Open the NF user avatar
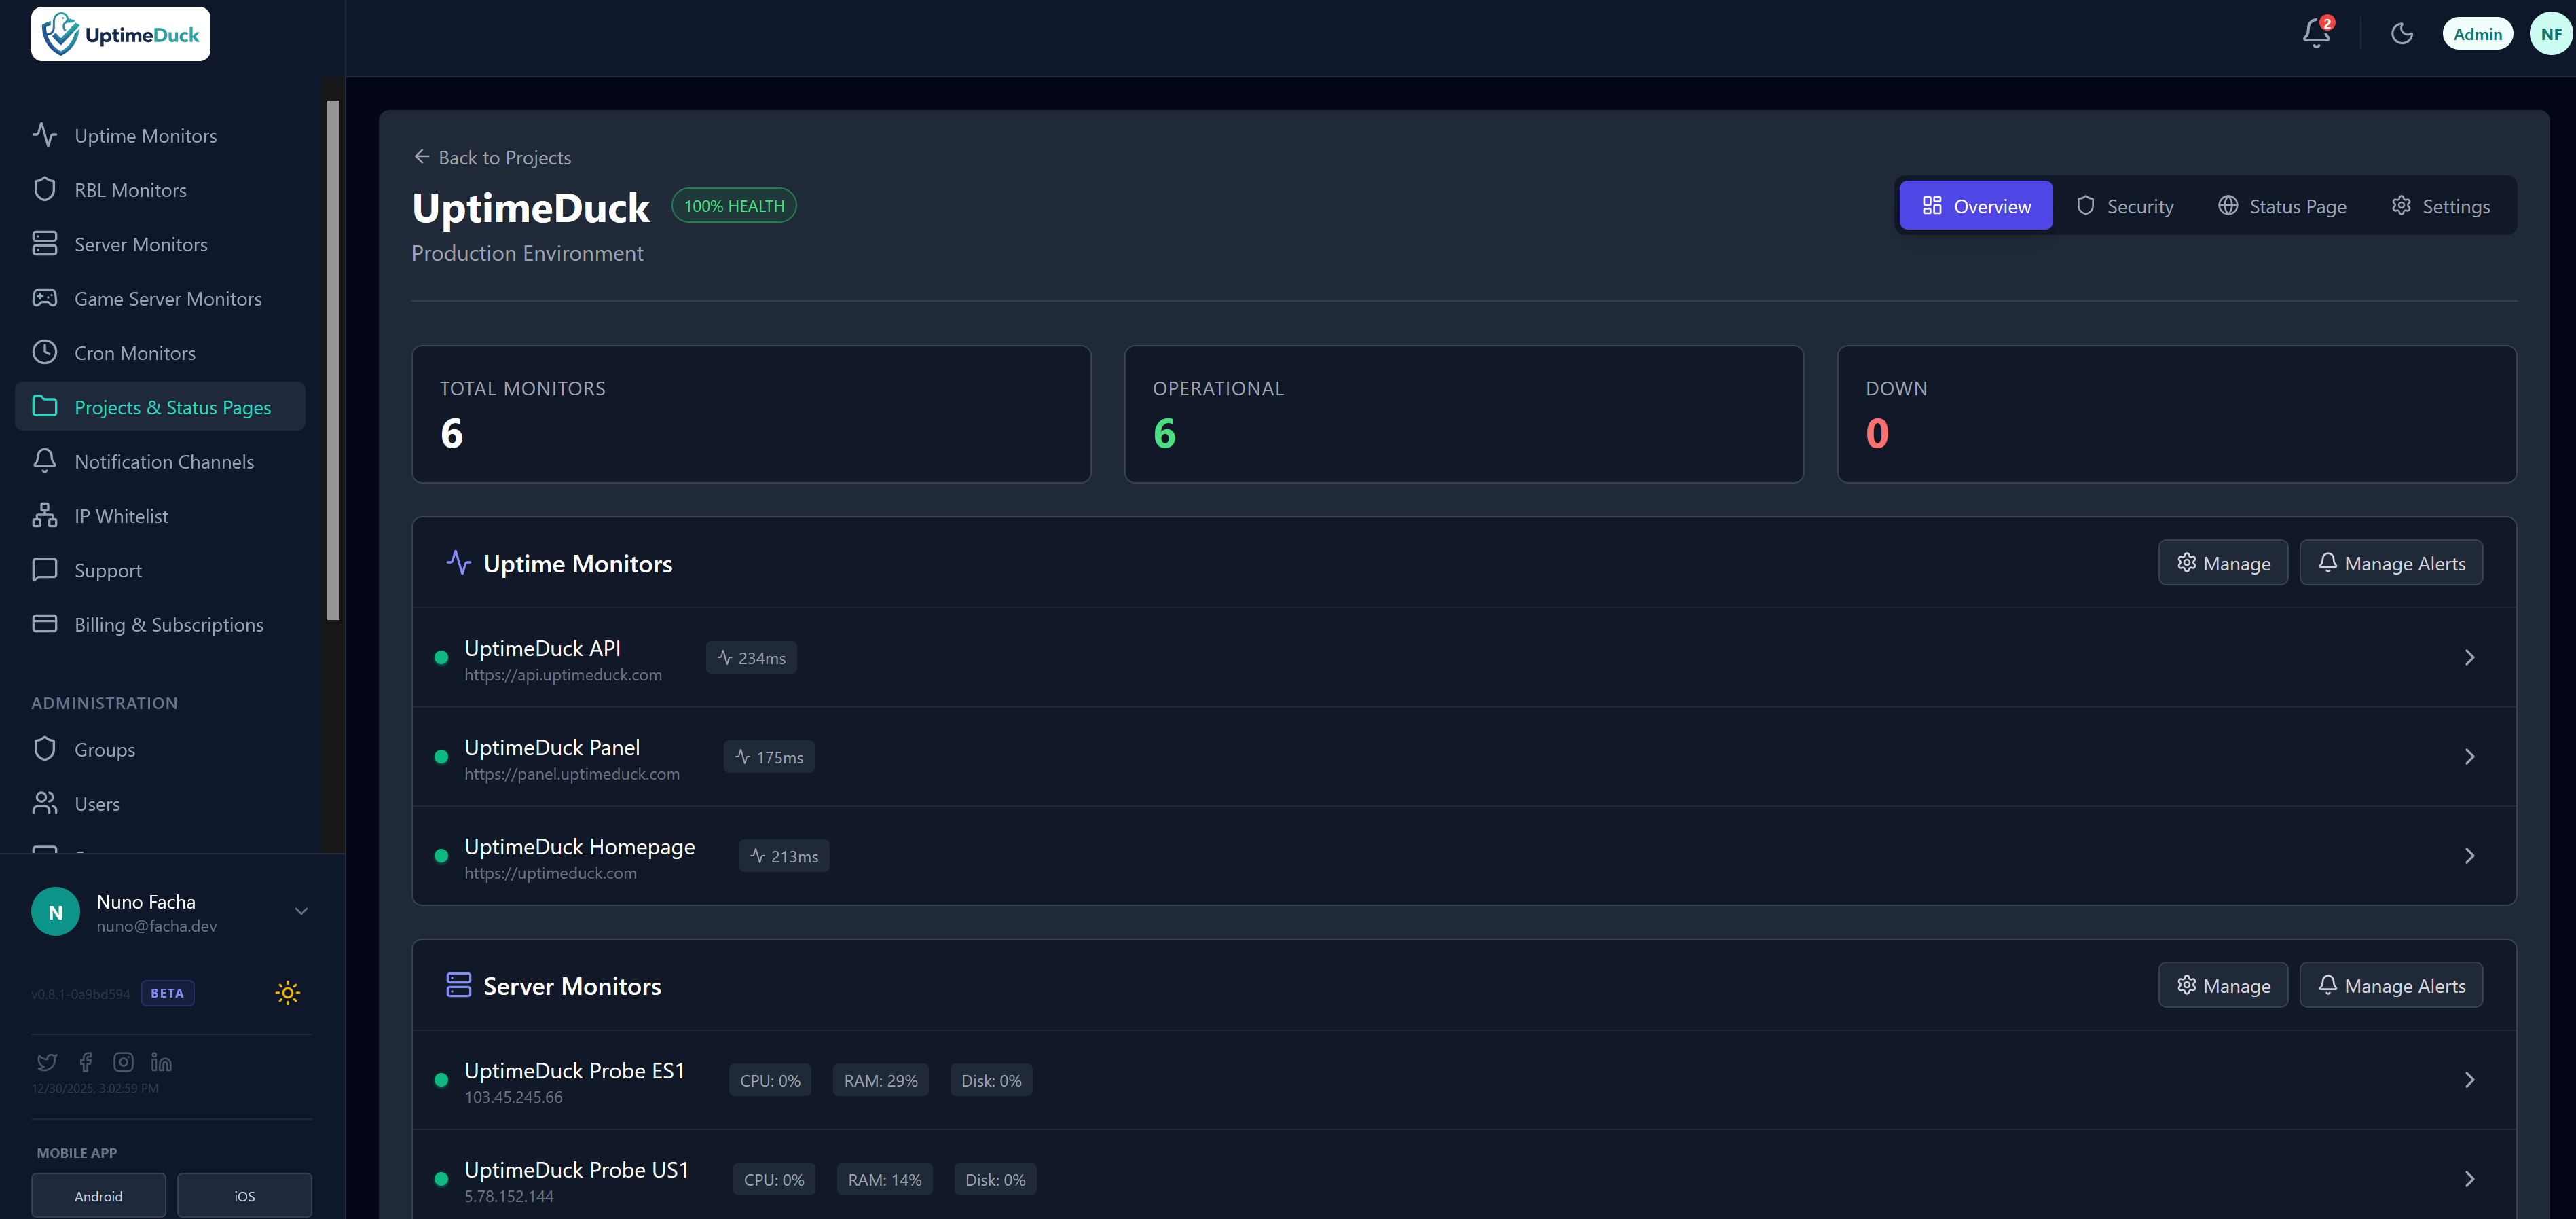The image size is (2576, 1219). pyautogui.click(x=2550, y=34)
